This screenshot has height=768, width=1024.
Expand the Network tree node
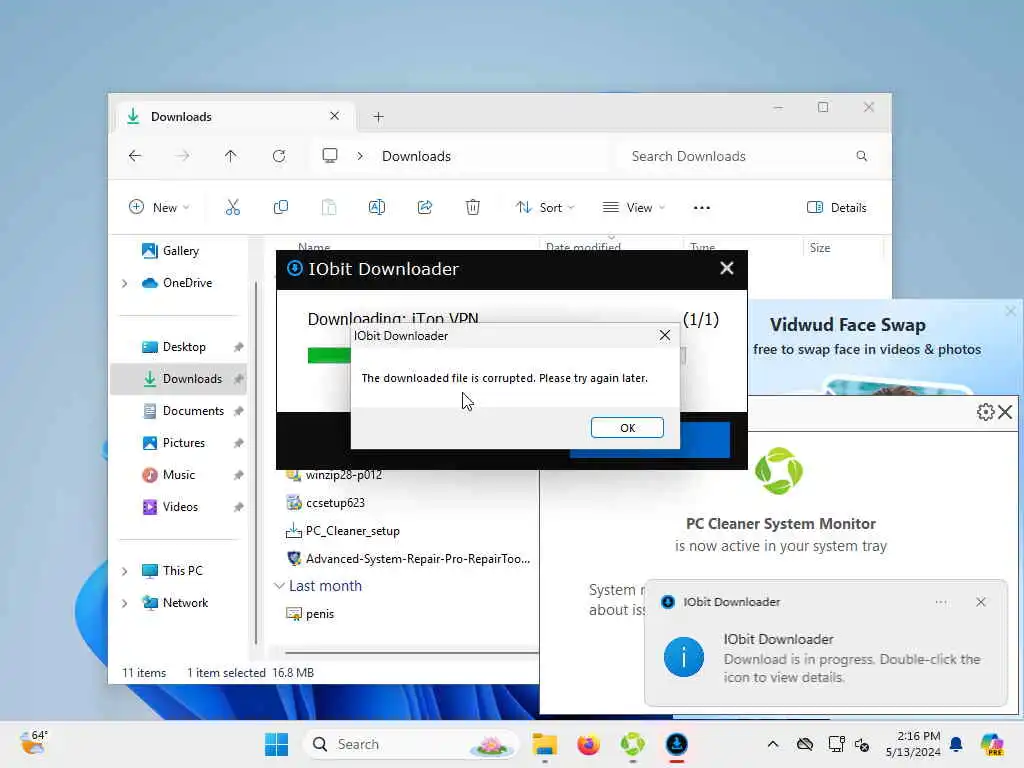tap(125, 603)
